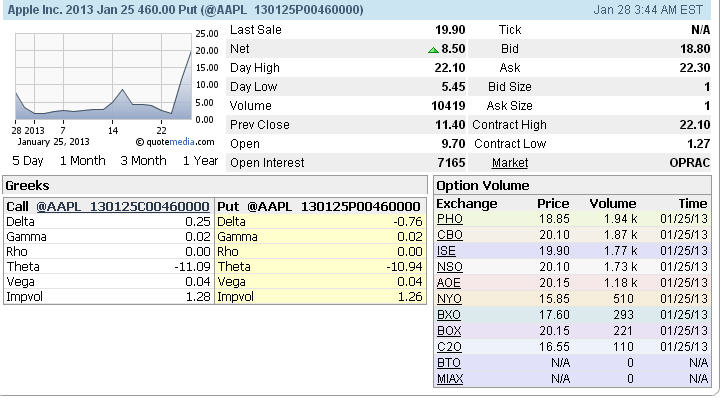Select Ask value 22.30
The width and height of the screenshot is (721, 401).
(695, 68)
